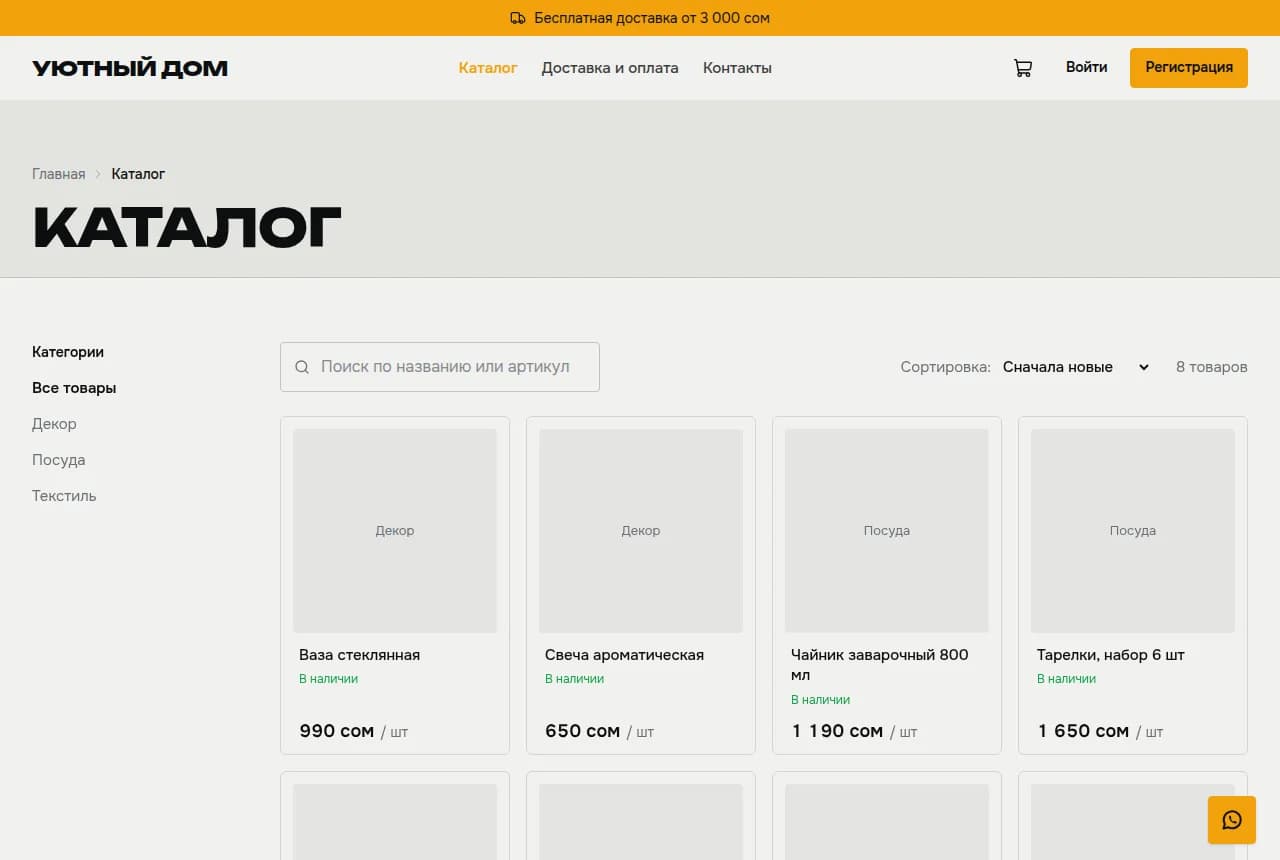The width and height of the screenshot is (1280, 860).
Task: Focus the search by name or article field
Action: (x=440, y=367)
